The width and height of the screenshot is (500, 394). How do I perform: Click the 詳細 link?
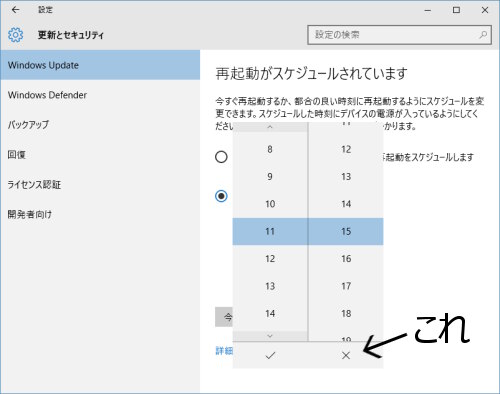pyautogui.click(x=224, y=351)
